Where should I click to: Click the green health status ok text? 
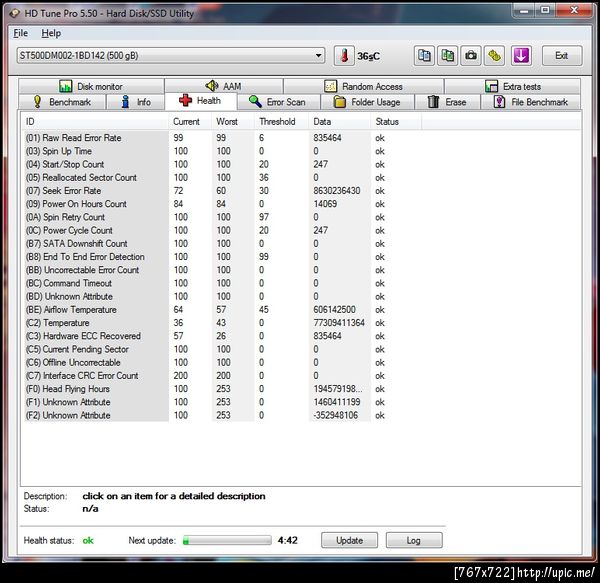pos(88,540)
